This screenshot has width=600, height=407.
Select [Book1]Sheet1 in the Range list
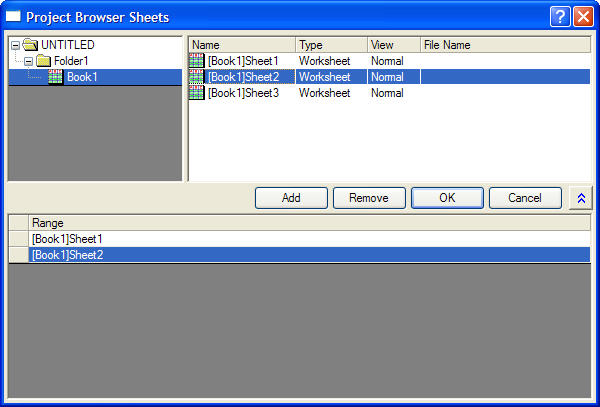pyautogui.click(x=68, y=239)
